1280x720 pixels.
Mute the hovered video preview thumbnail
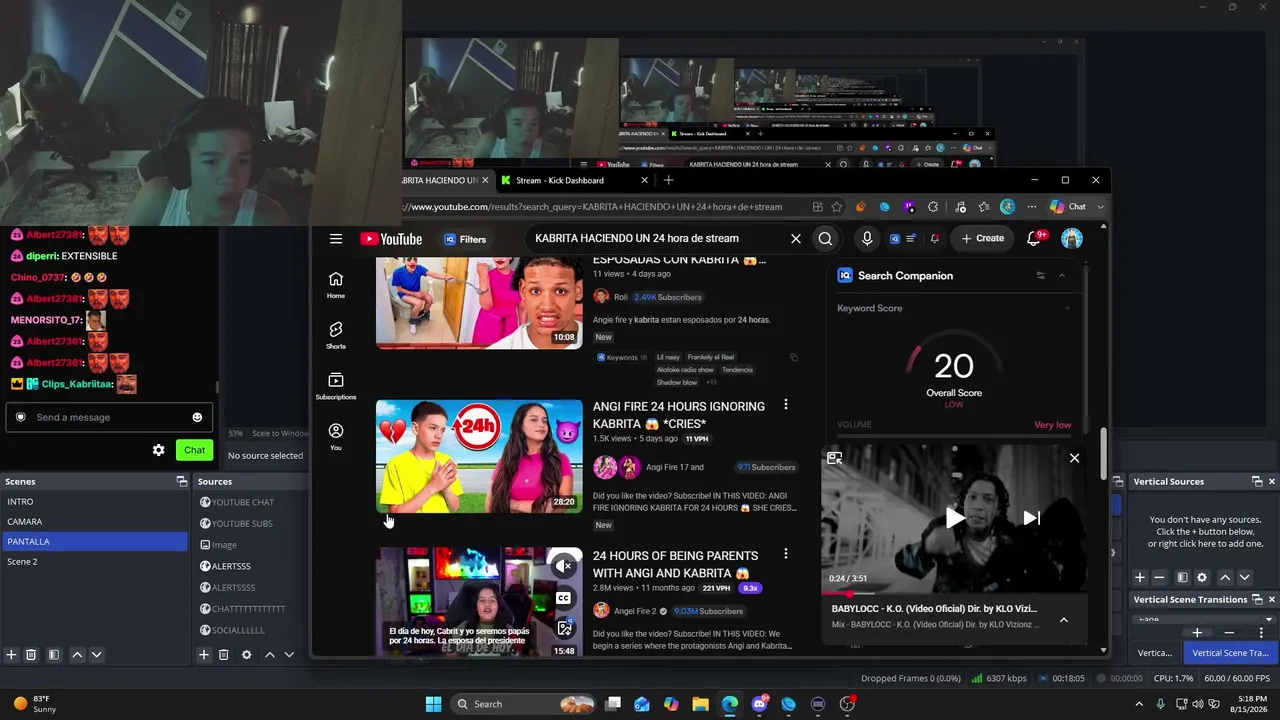click(564, 566)
